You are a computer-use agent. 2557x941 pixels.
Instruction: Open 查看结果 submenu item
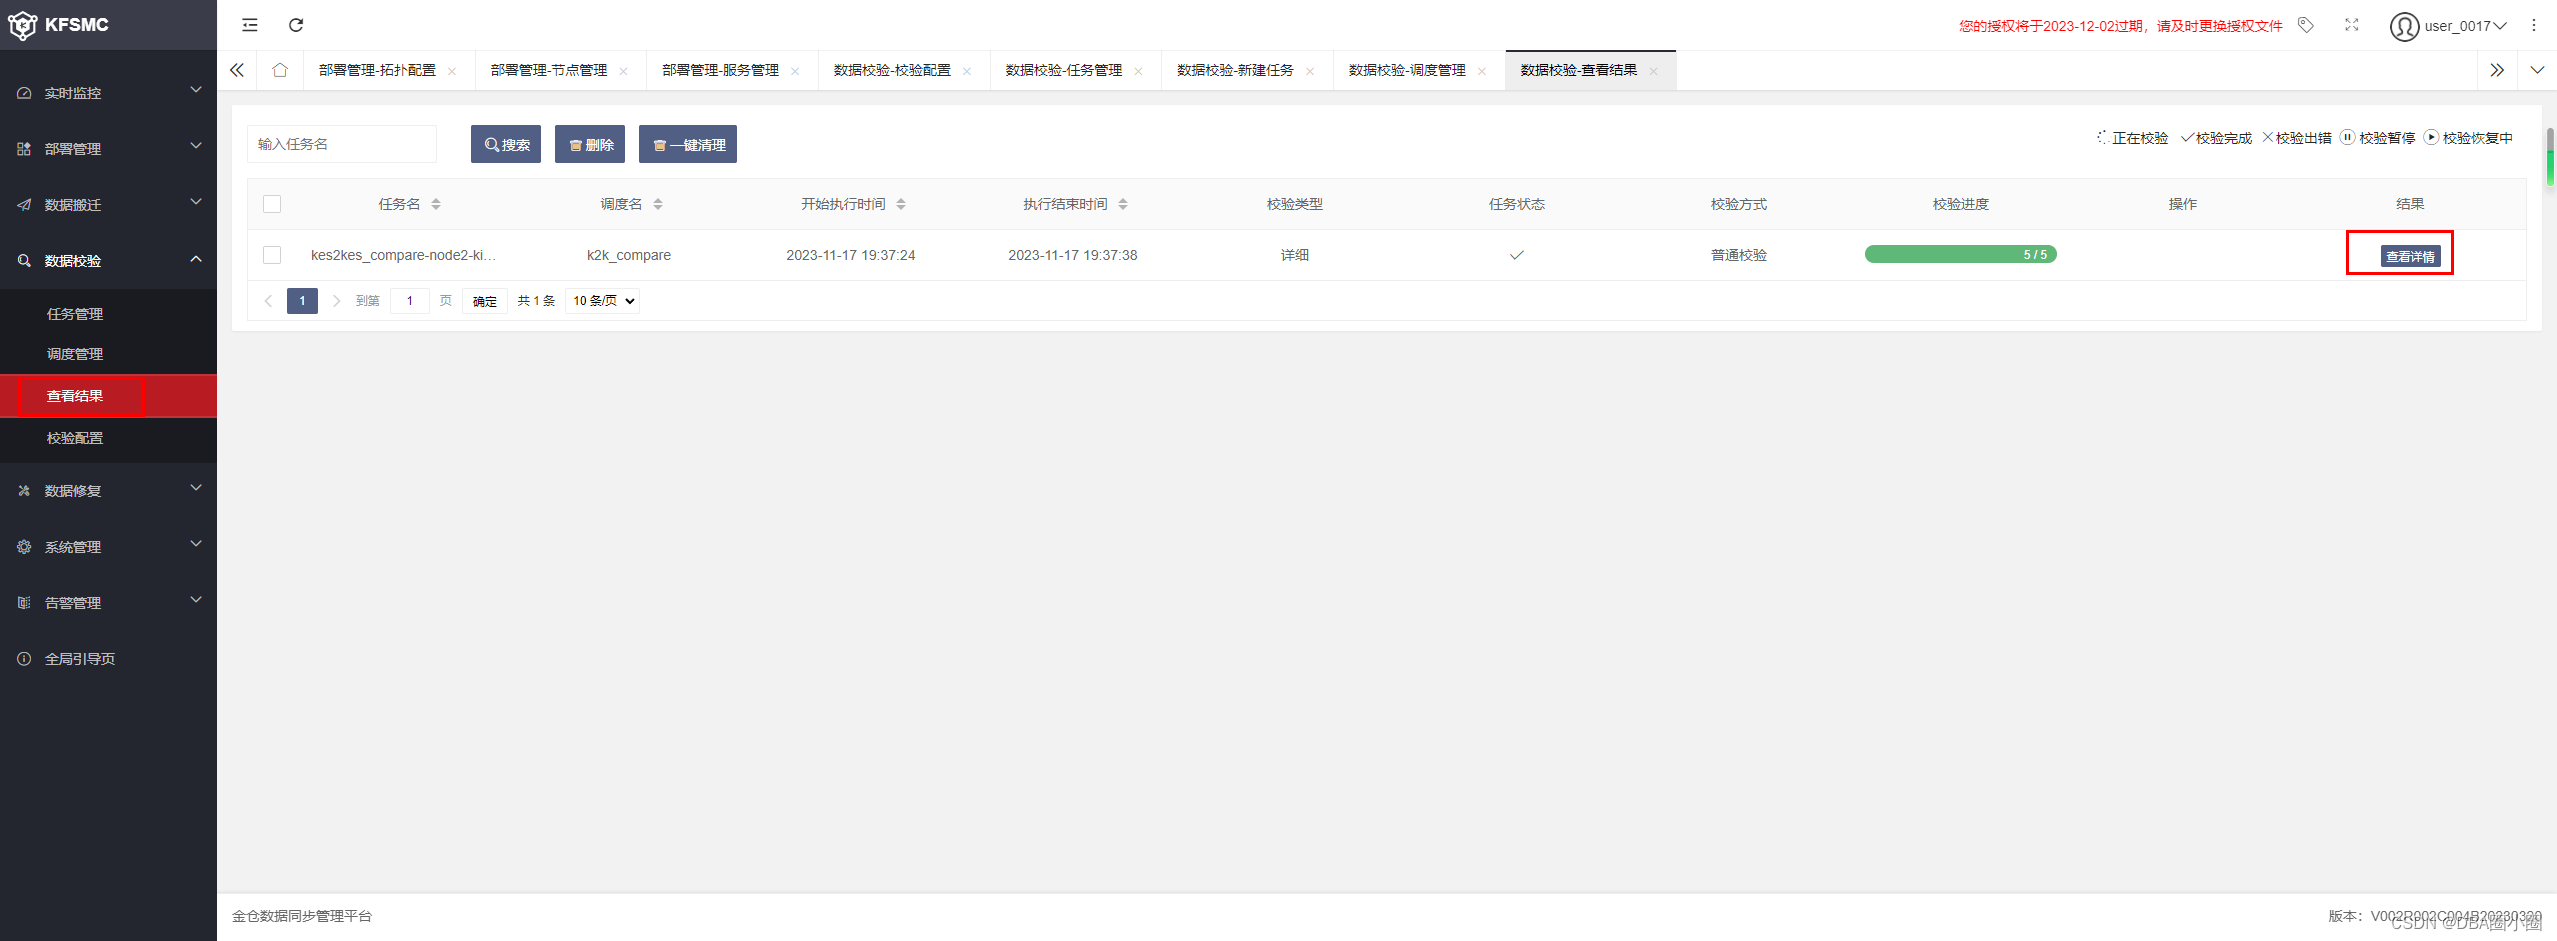108,396
